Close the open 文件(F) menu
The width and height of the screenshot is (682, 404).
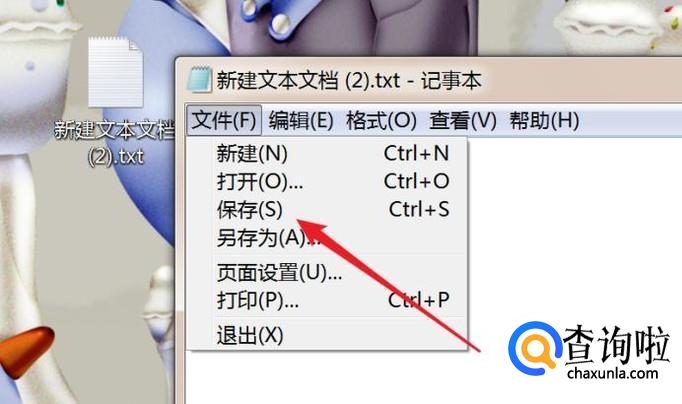224,120
